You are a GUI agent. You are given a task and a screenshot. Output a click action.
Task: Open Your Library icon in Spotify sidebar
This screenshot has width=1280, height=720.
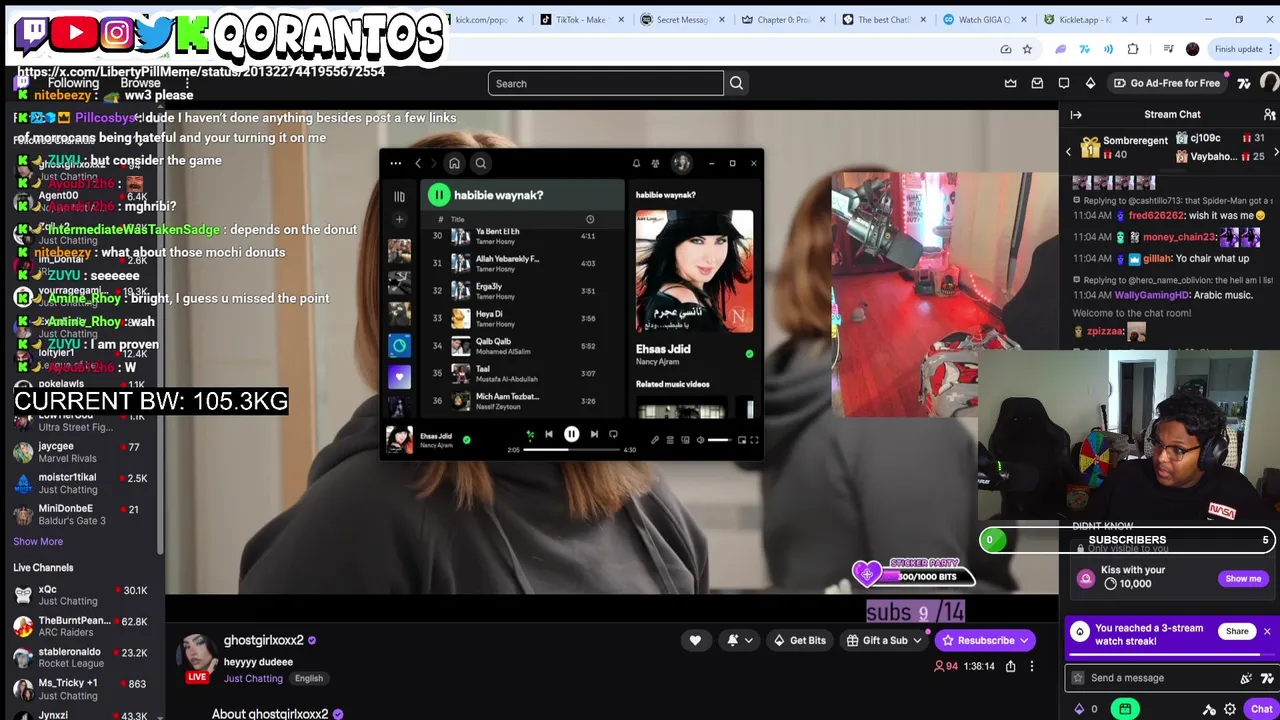399,197
